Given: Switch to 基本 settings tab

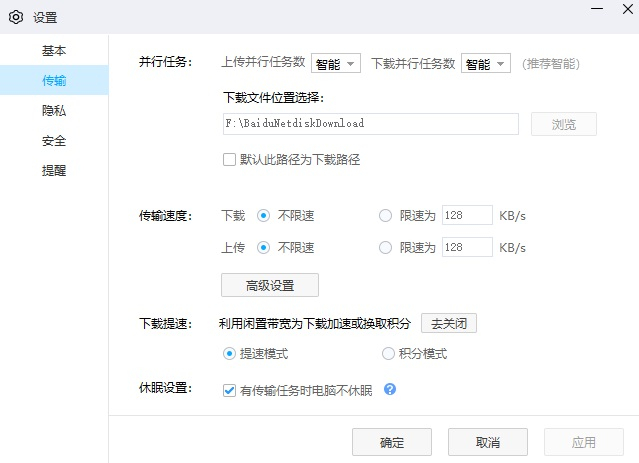Looking at the screenshot, I should click(x=54, y=50).
